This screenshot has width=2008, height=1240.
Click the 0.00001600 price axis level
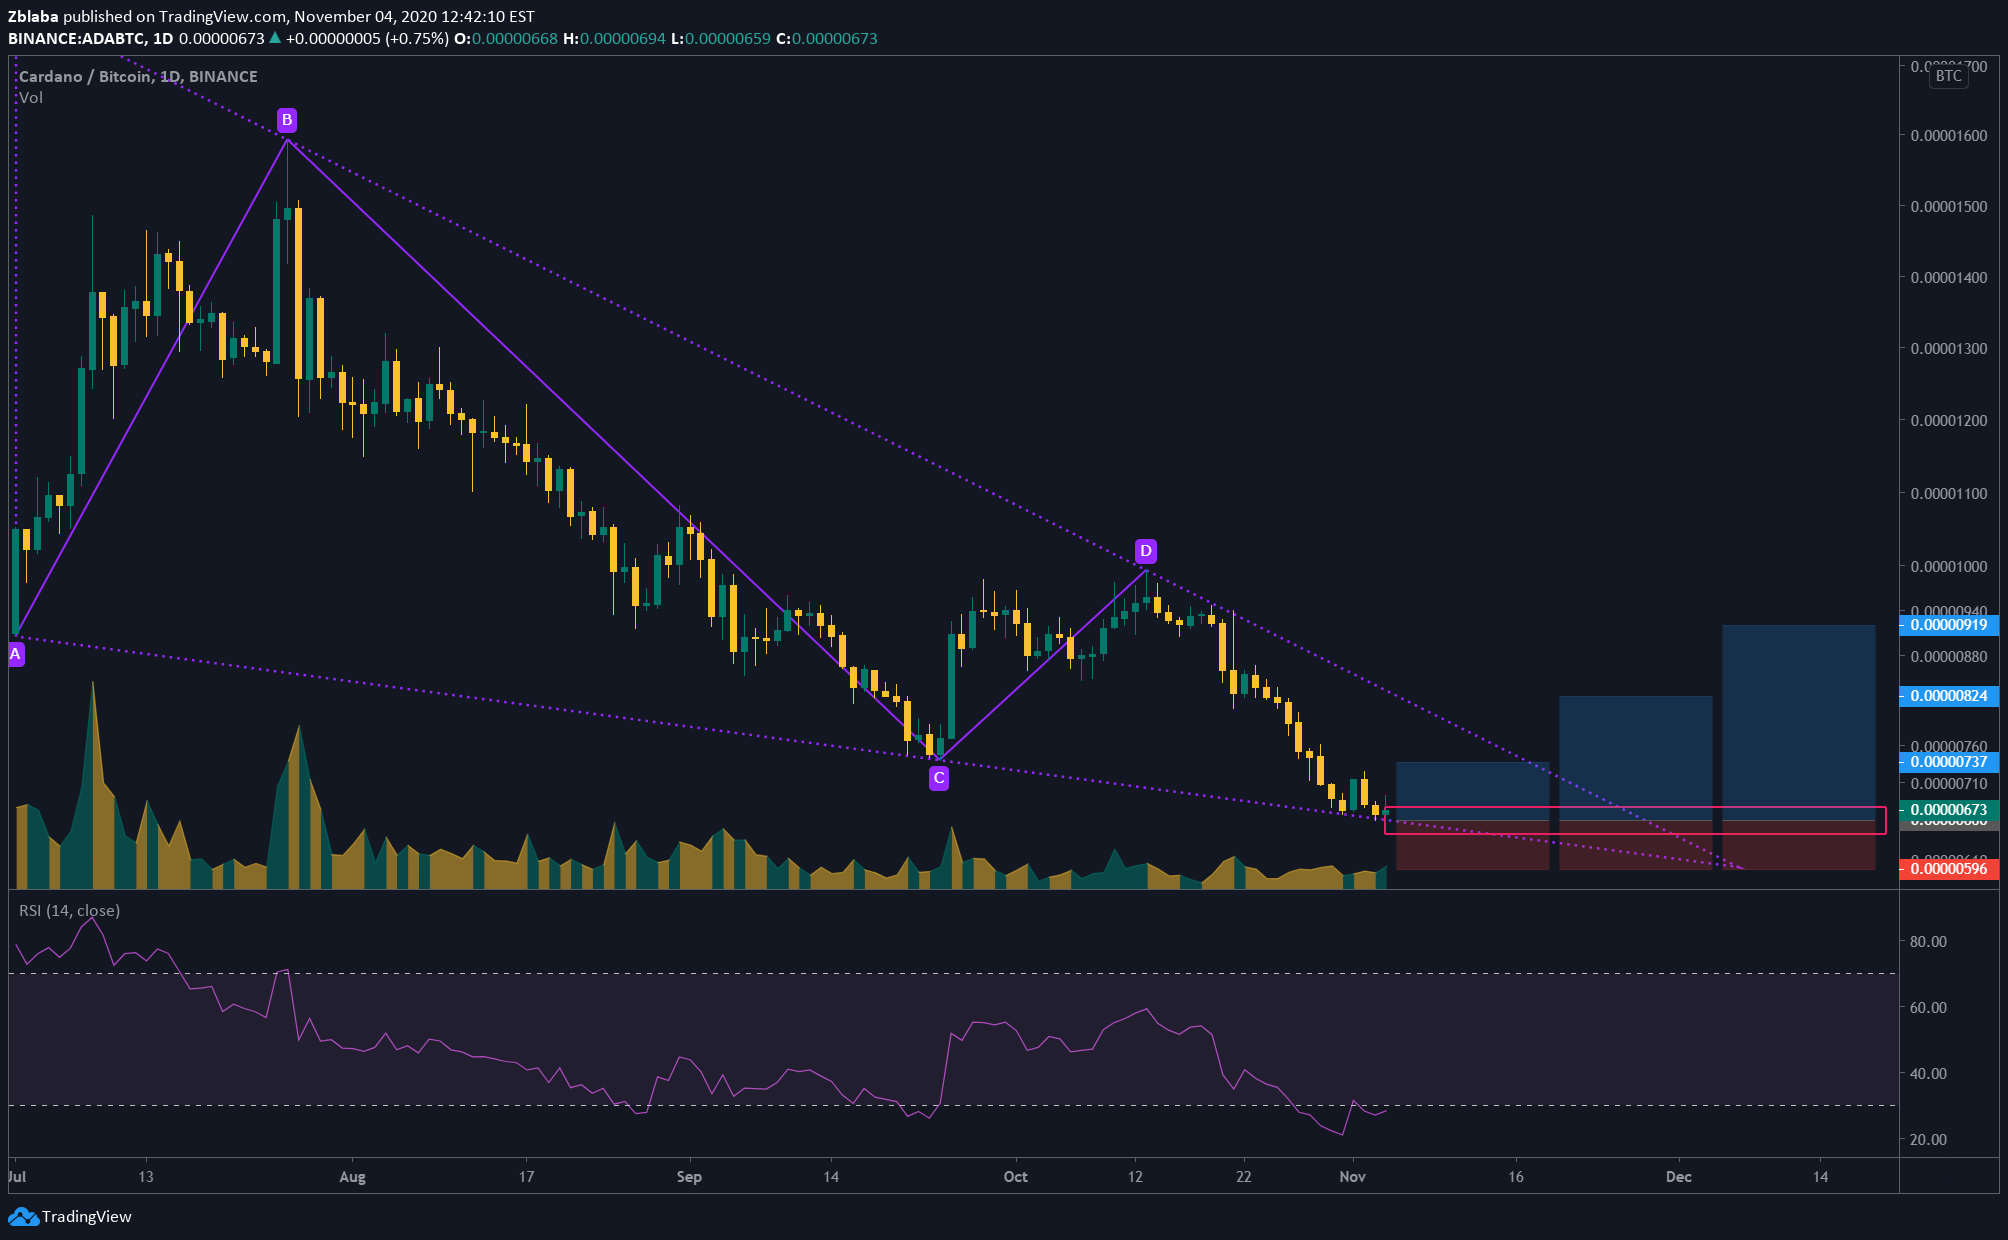click(1948, 136)
